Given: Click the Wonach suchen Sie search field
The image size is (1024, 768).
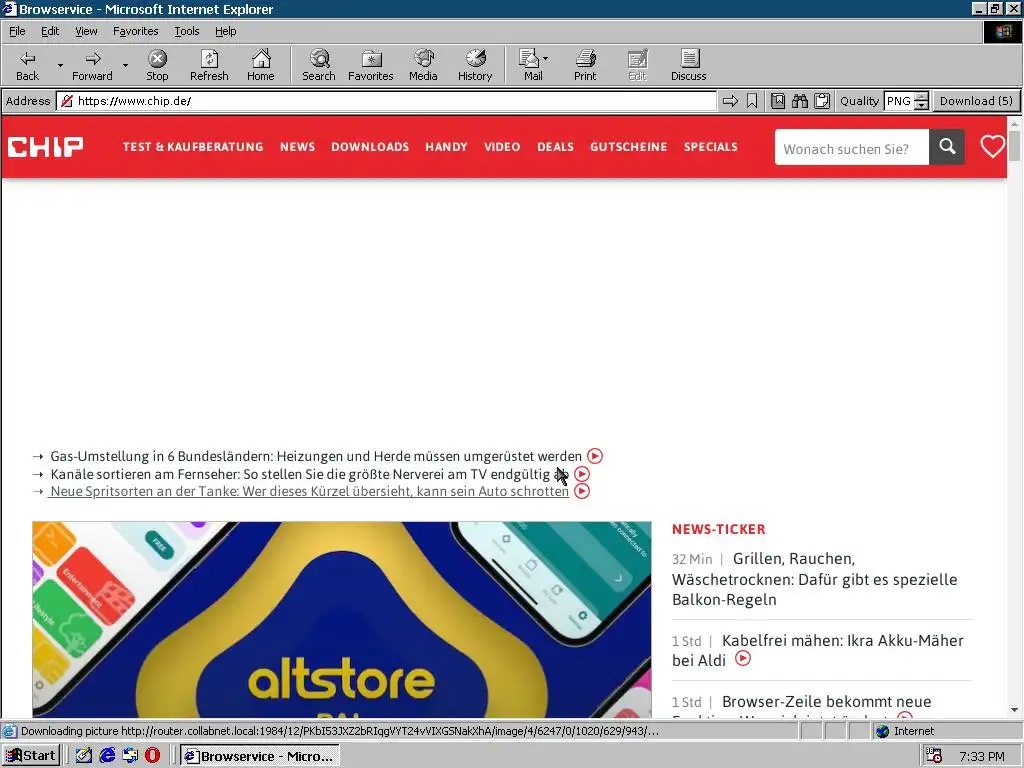Looking at the screenshot, I should pyautogui.click(x=852, y=148).
